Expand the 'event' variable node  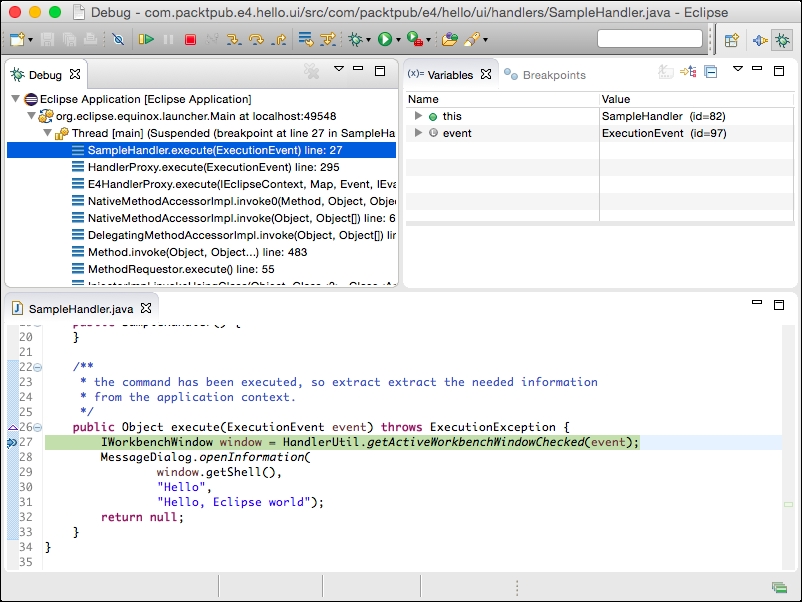(x=419, y=133)
